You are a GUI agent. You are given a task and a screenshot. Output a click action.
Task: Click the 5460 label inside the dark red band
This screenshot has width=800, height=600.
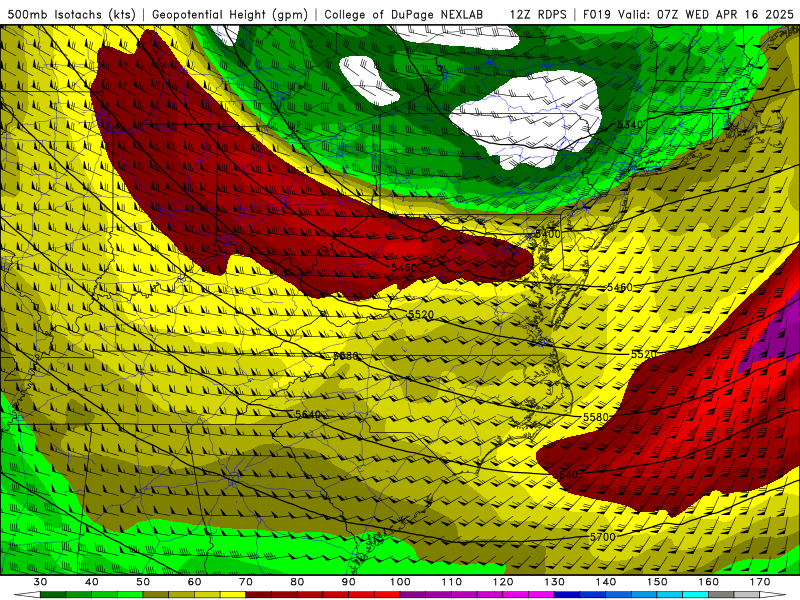click(x=404, y=267)
